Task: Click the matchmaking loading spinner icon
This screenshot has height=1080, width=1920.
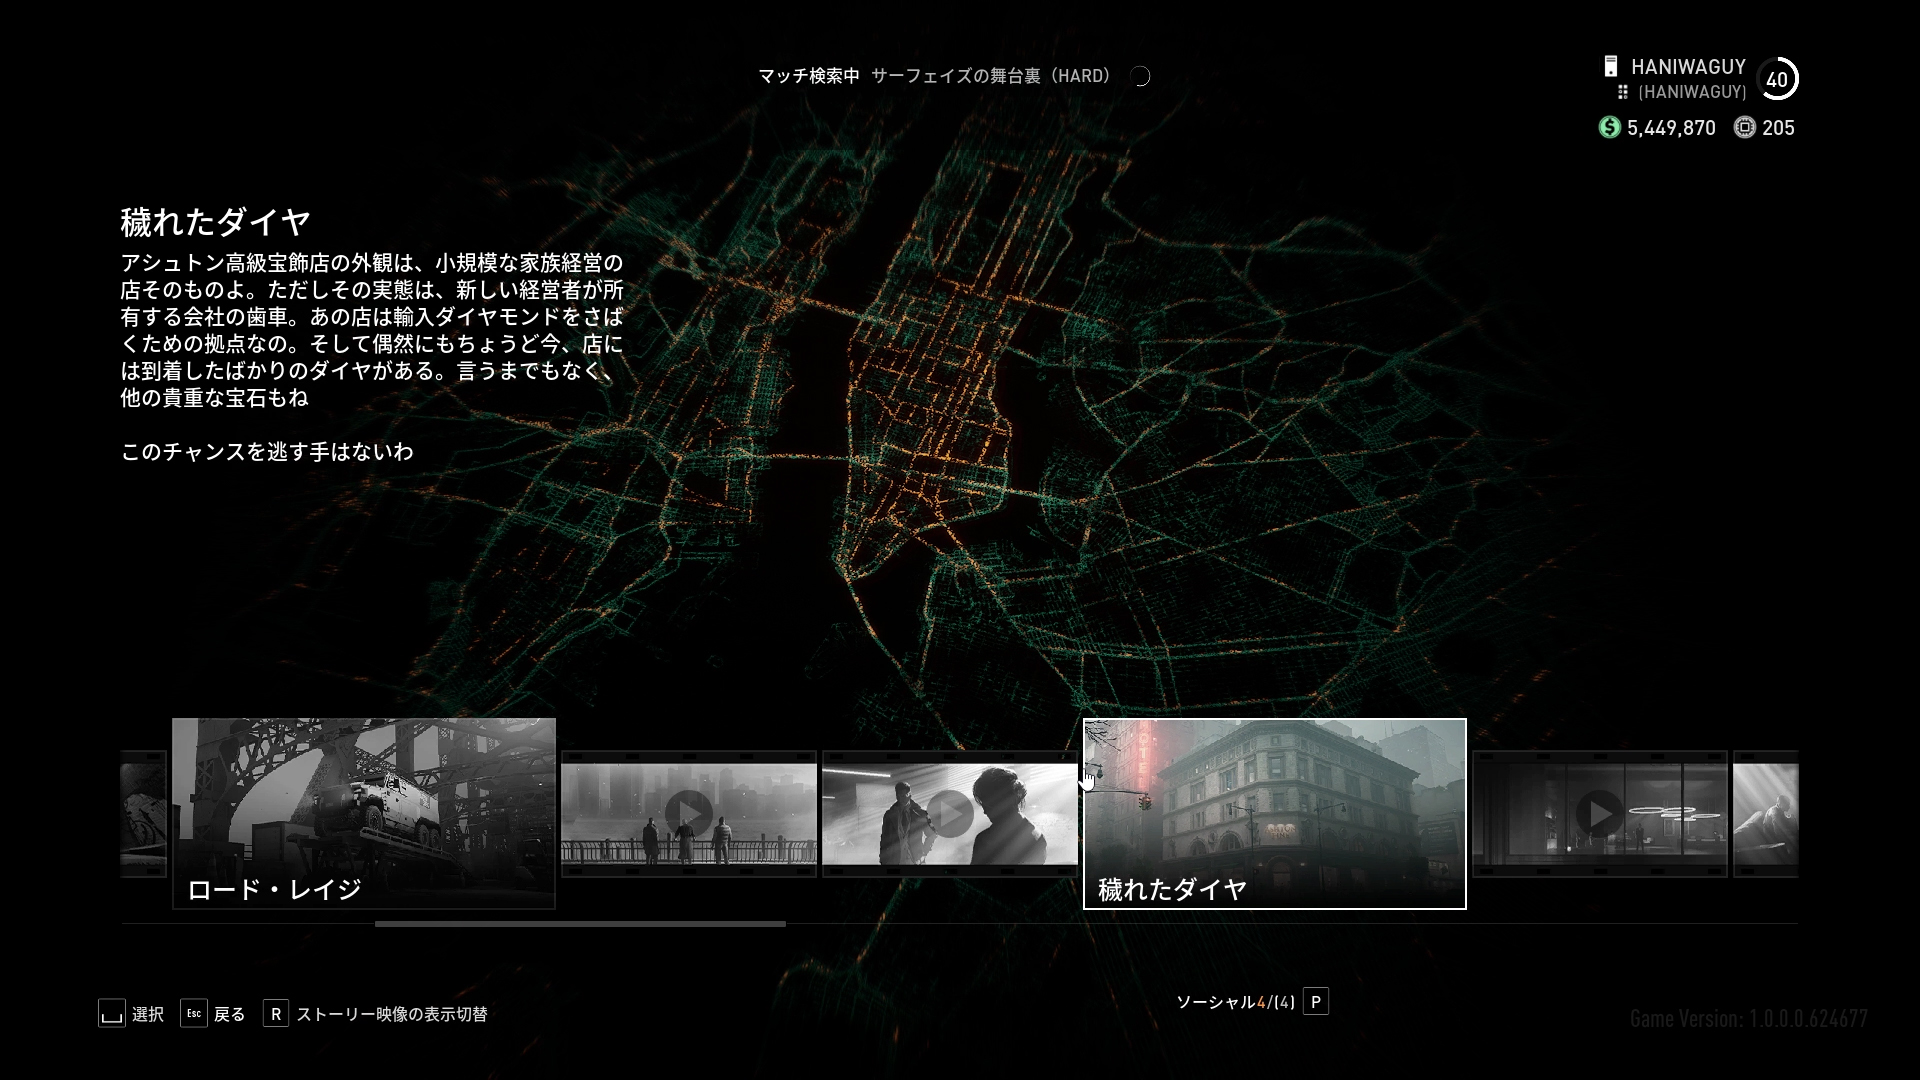Action: click(x=1140, y=76)
